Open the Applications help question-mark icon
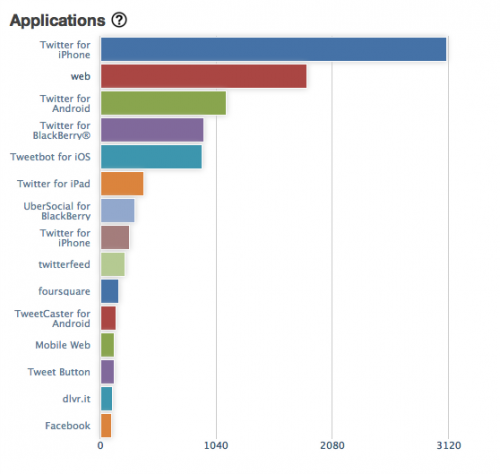500x474 pixels. (x=119, y=20)
